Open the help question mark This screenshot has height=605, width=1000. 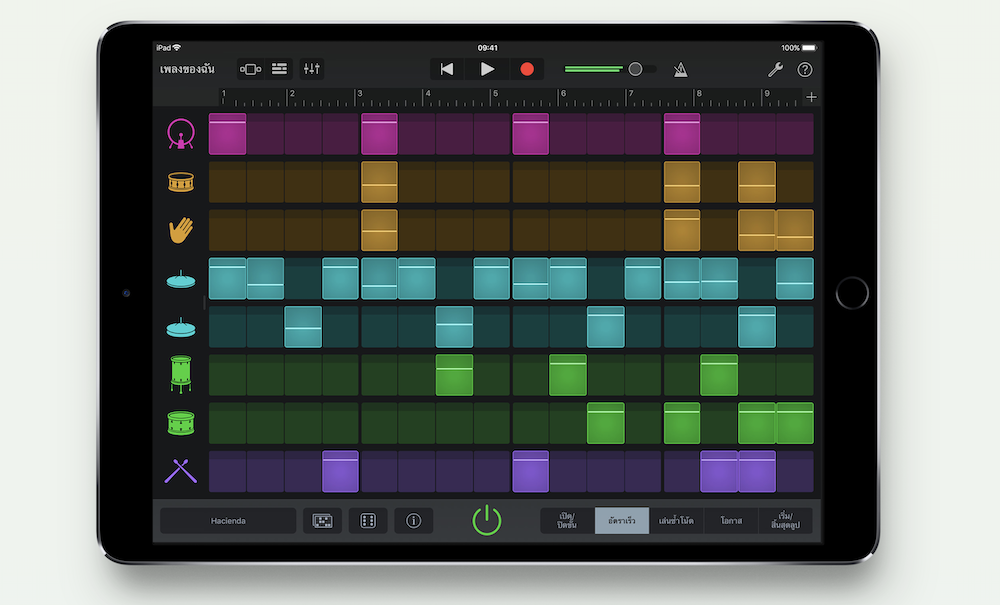[x=804, y=69]
